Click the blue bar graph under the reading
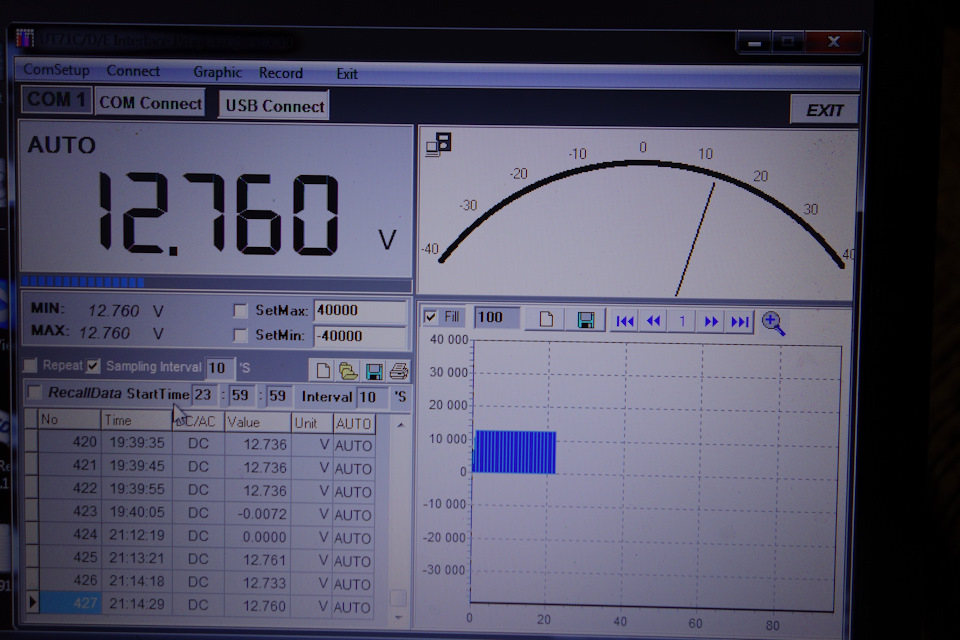This screenshot has height=640, width=960. 217,282
